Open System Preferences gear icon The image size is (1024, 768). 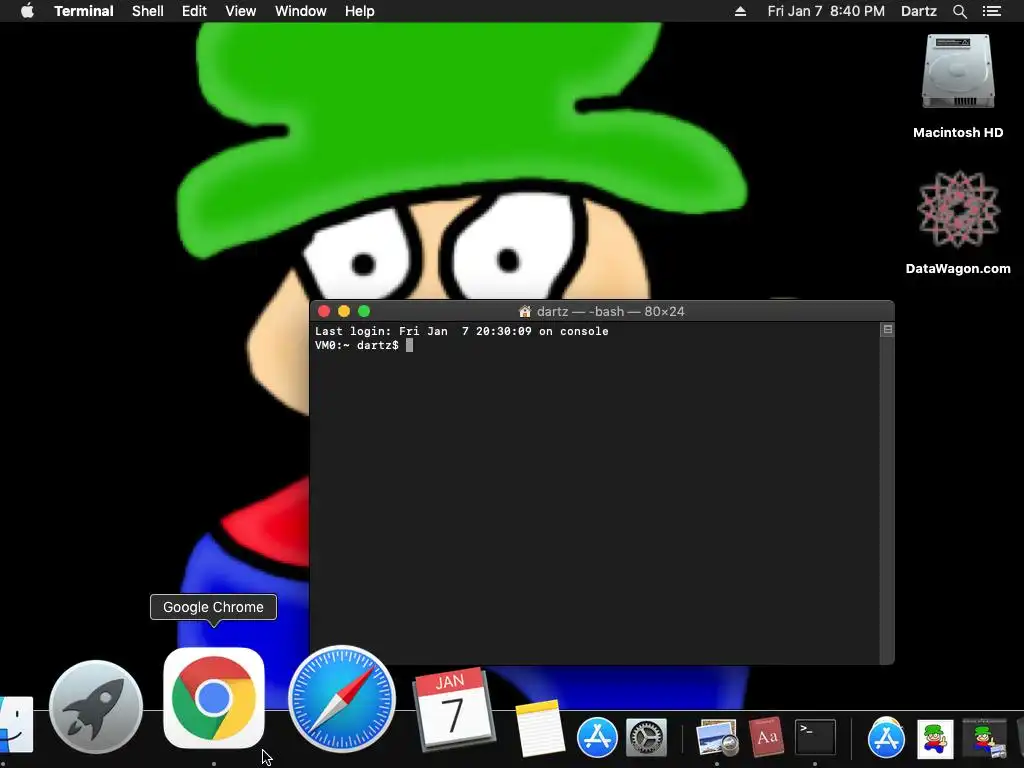tap(647, 737)
